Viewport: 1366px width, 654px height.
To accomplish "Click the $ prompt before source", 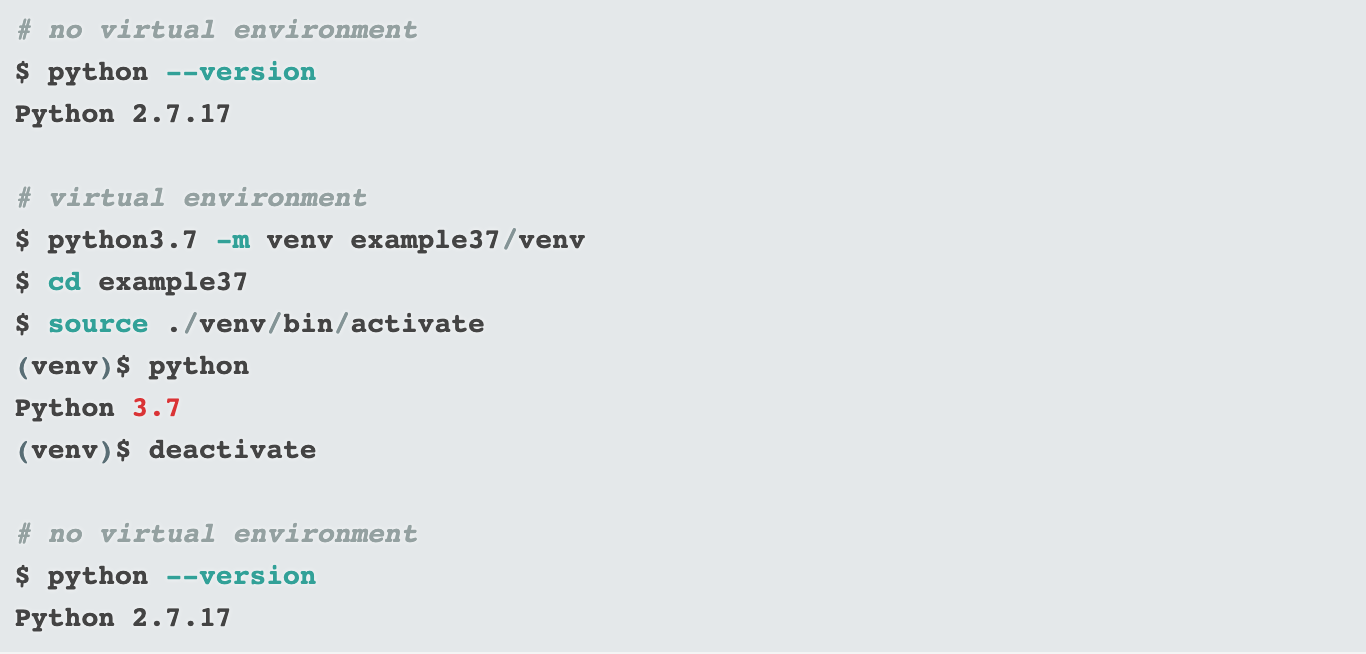I will 23,324.
